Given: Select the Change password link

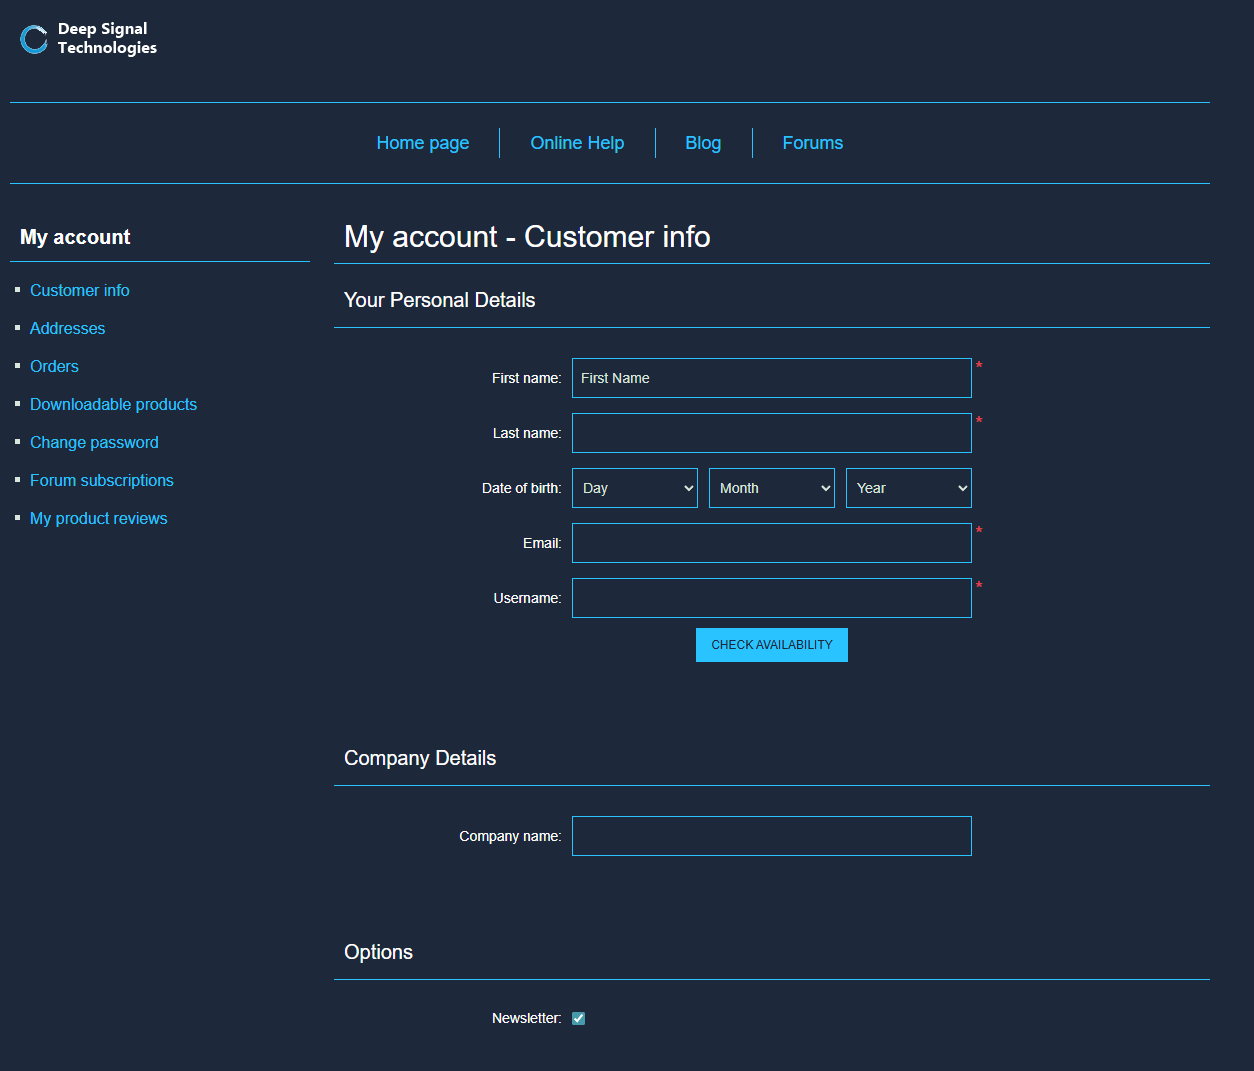Looking at the screenshot, I should point(94,442).
